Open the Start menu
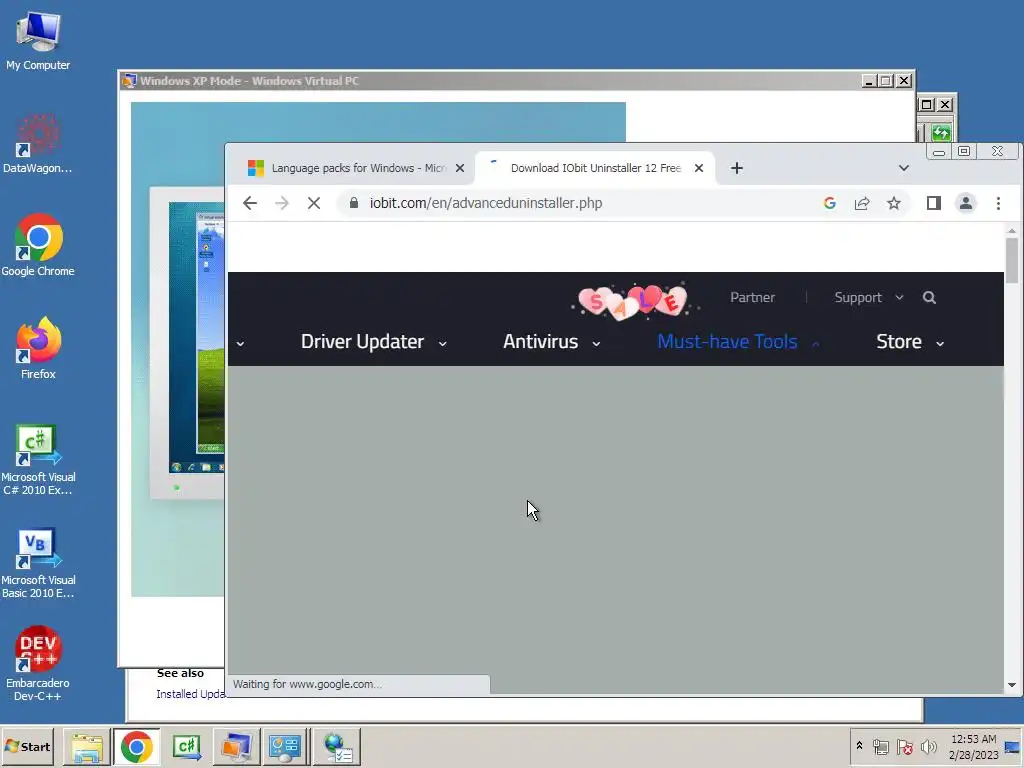This screenshot has width=1024, height=768. click(x=28, y=747)
